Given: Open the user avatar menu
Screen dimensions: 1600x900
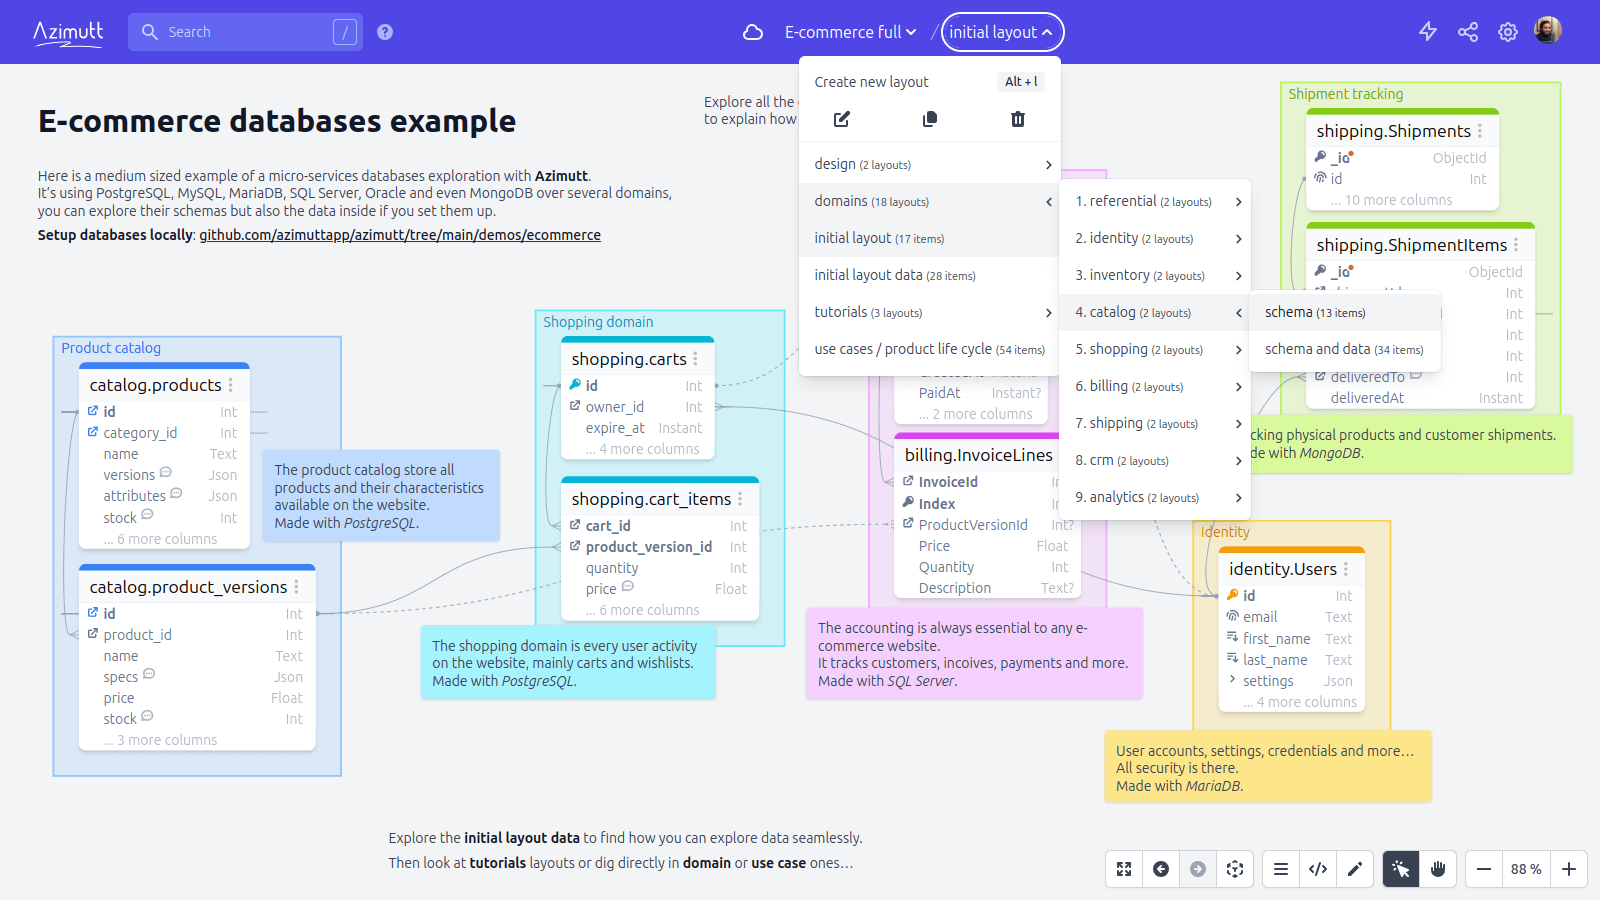Looking at the screenshot, I should tap(1548, 31).
